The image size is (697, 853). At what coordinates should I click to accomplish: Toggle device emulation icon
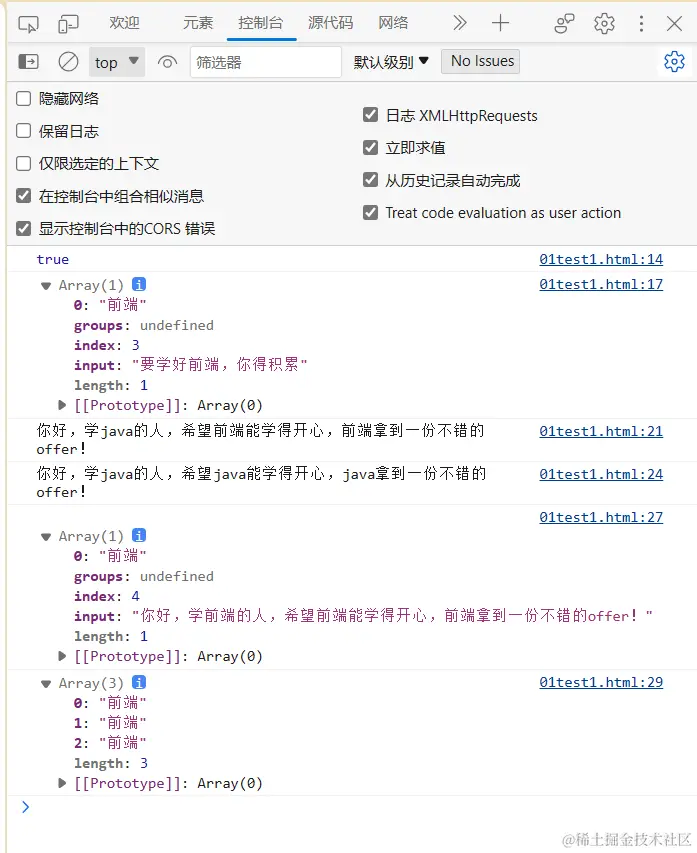[68, 23]
